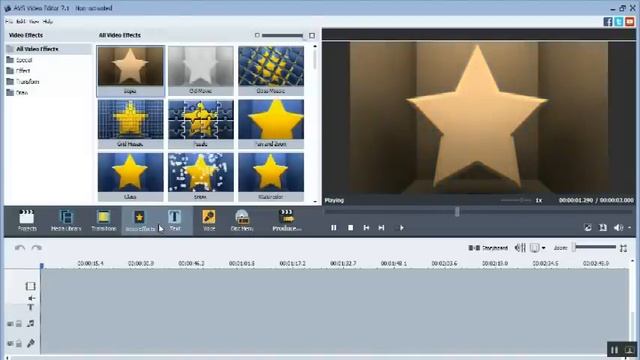Toggle visibility of the voice track

10,344
